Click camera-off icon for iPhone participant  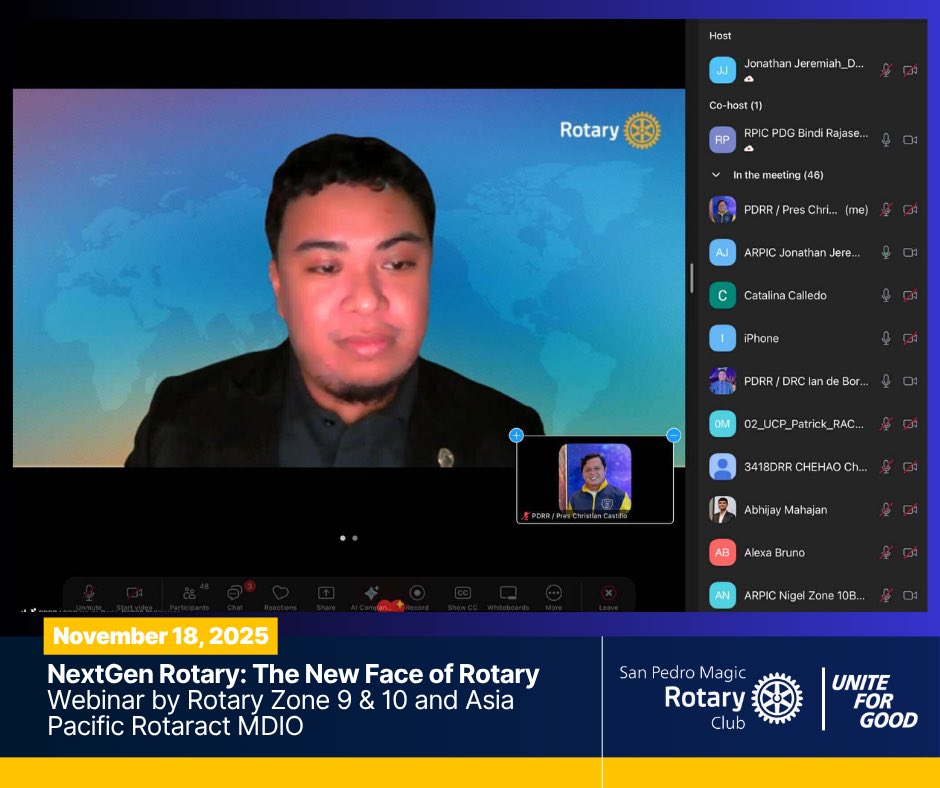point(910,338)
